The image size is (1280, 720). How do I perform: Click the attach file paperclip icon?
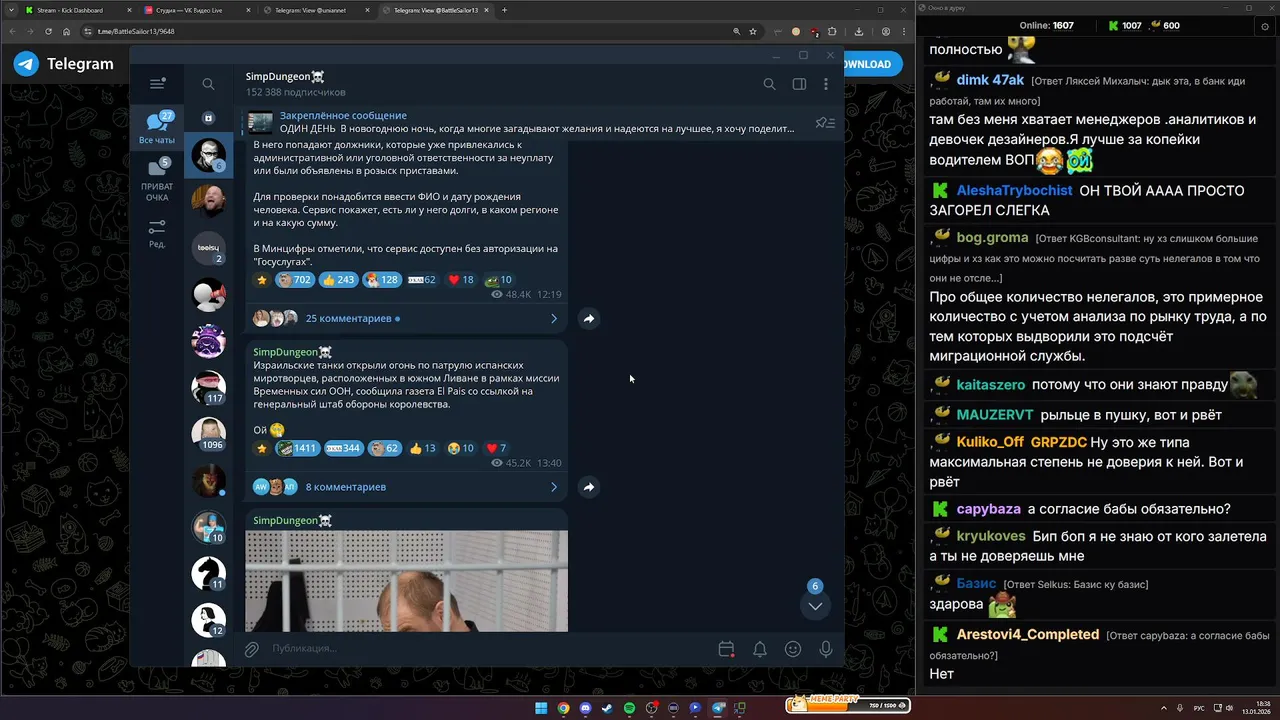click(252, 649)
